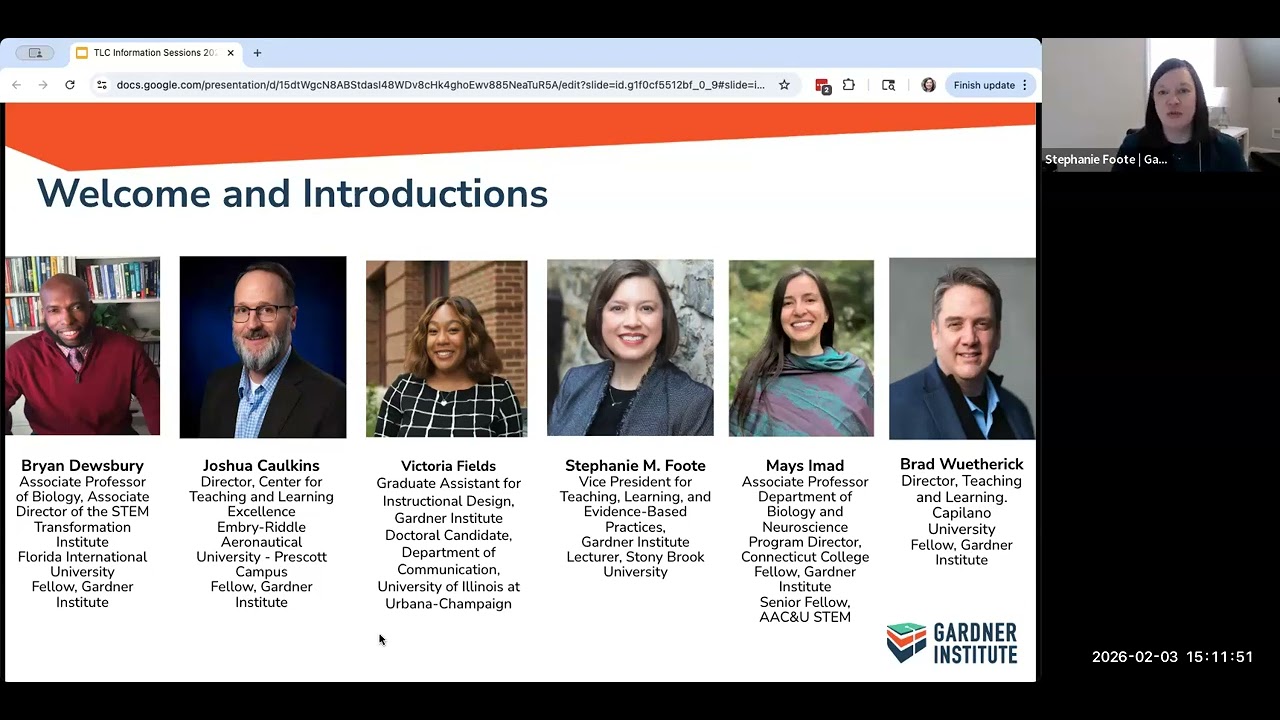
Task: Click the docs.google.com address bar
Action: pos(440,85)
